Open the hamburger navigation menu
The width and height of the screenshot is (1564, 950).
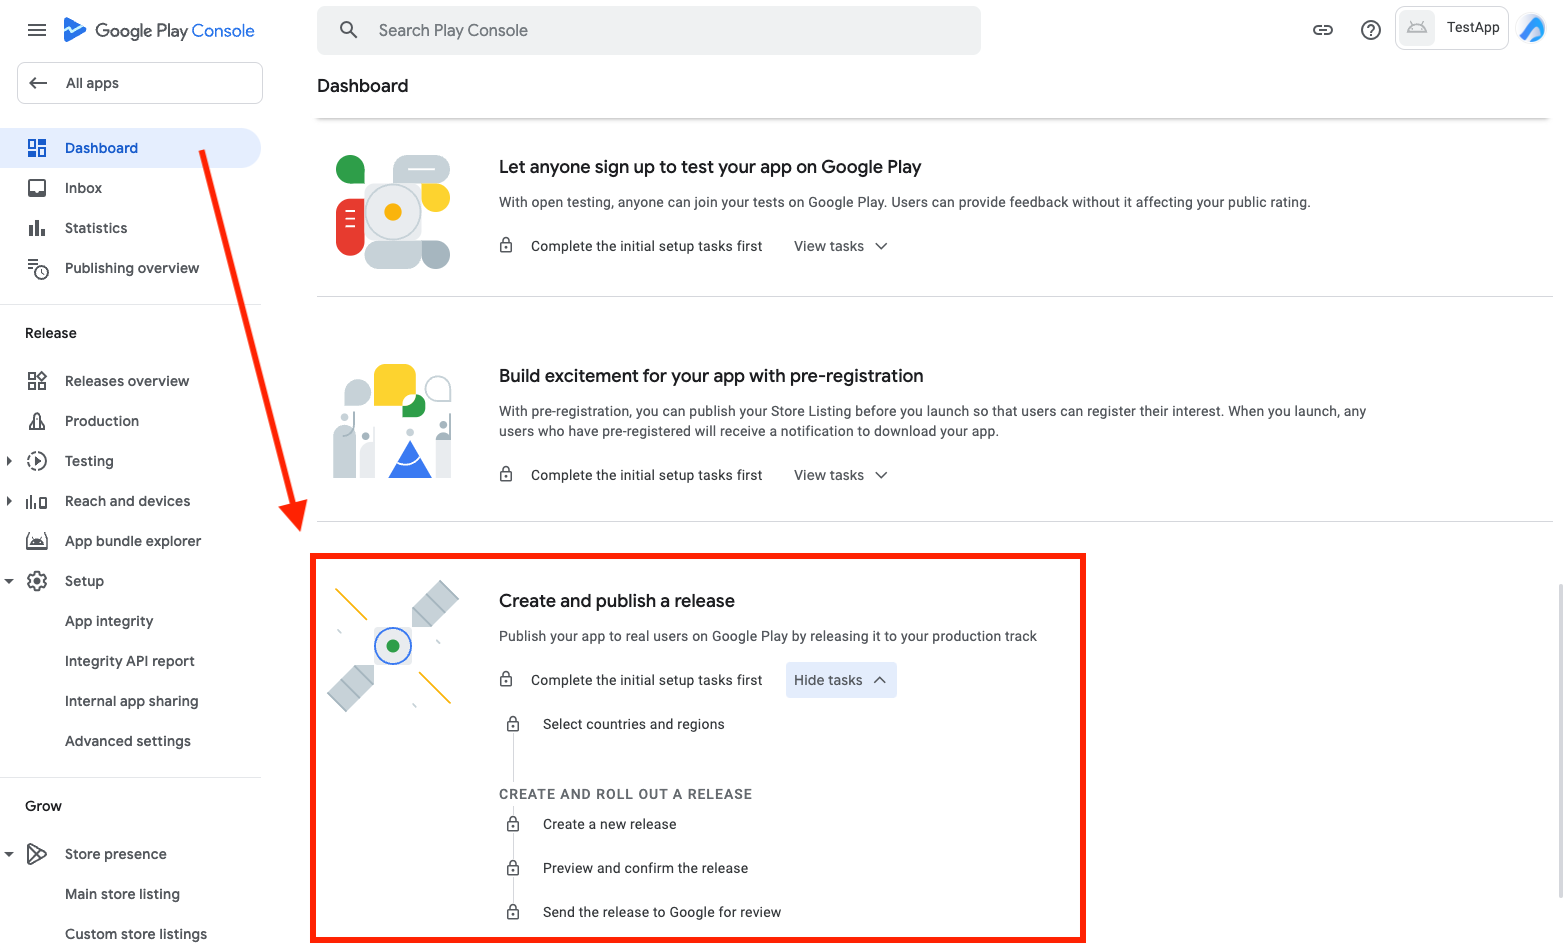click(x=37, y=30)
